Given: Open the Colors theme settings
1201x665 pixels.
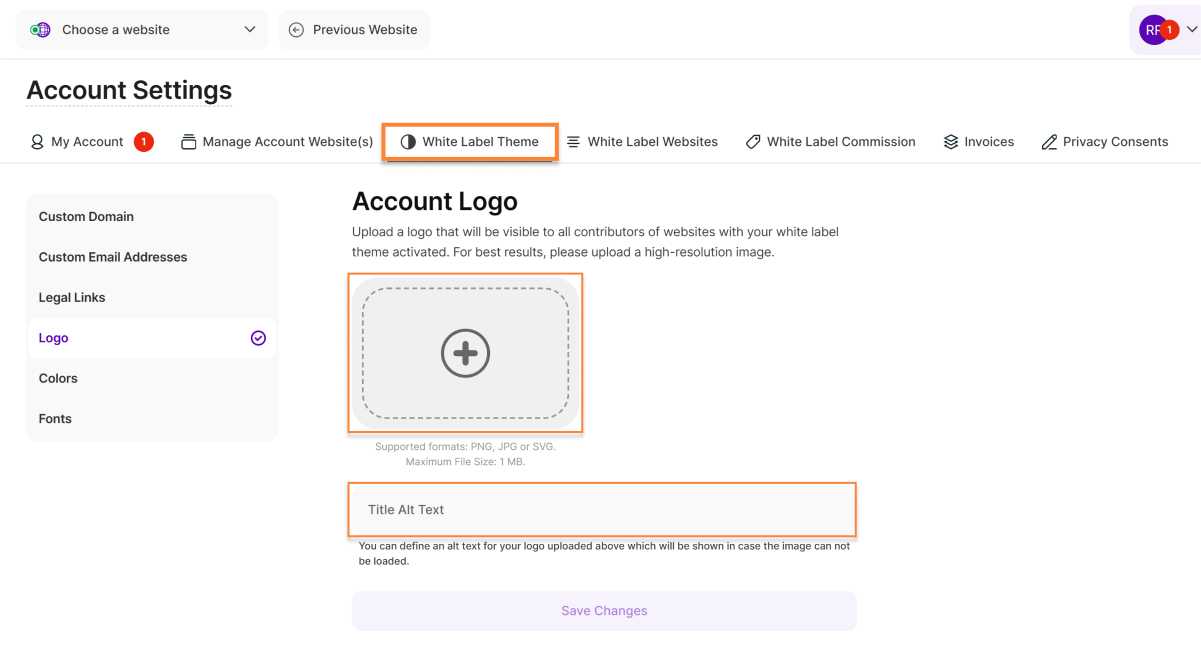Looking at the screenshot, I should click(58, 378).
